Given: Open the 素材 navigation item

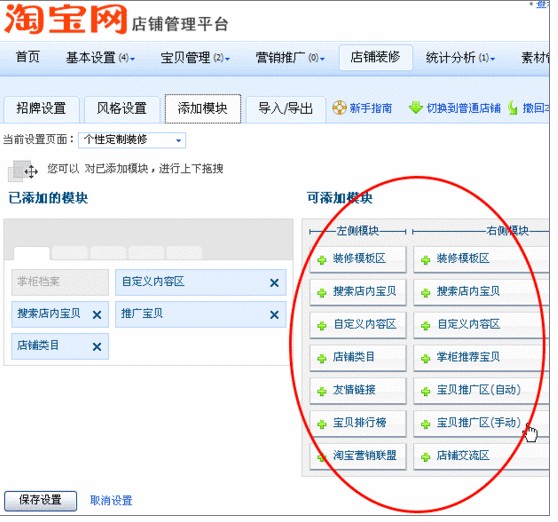Looking at the screenshot, I should (535, 57).
